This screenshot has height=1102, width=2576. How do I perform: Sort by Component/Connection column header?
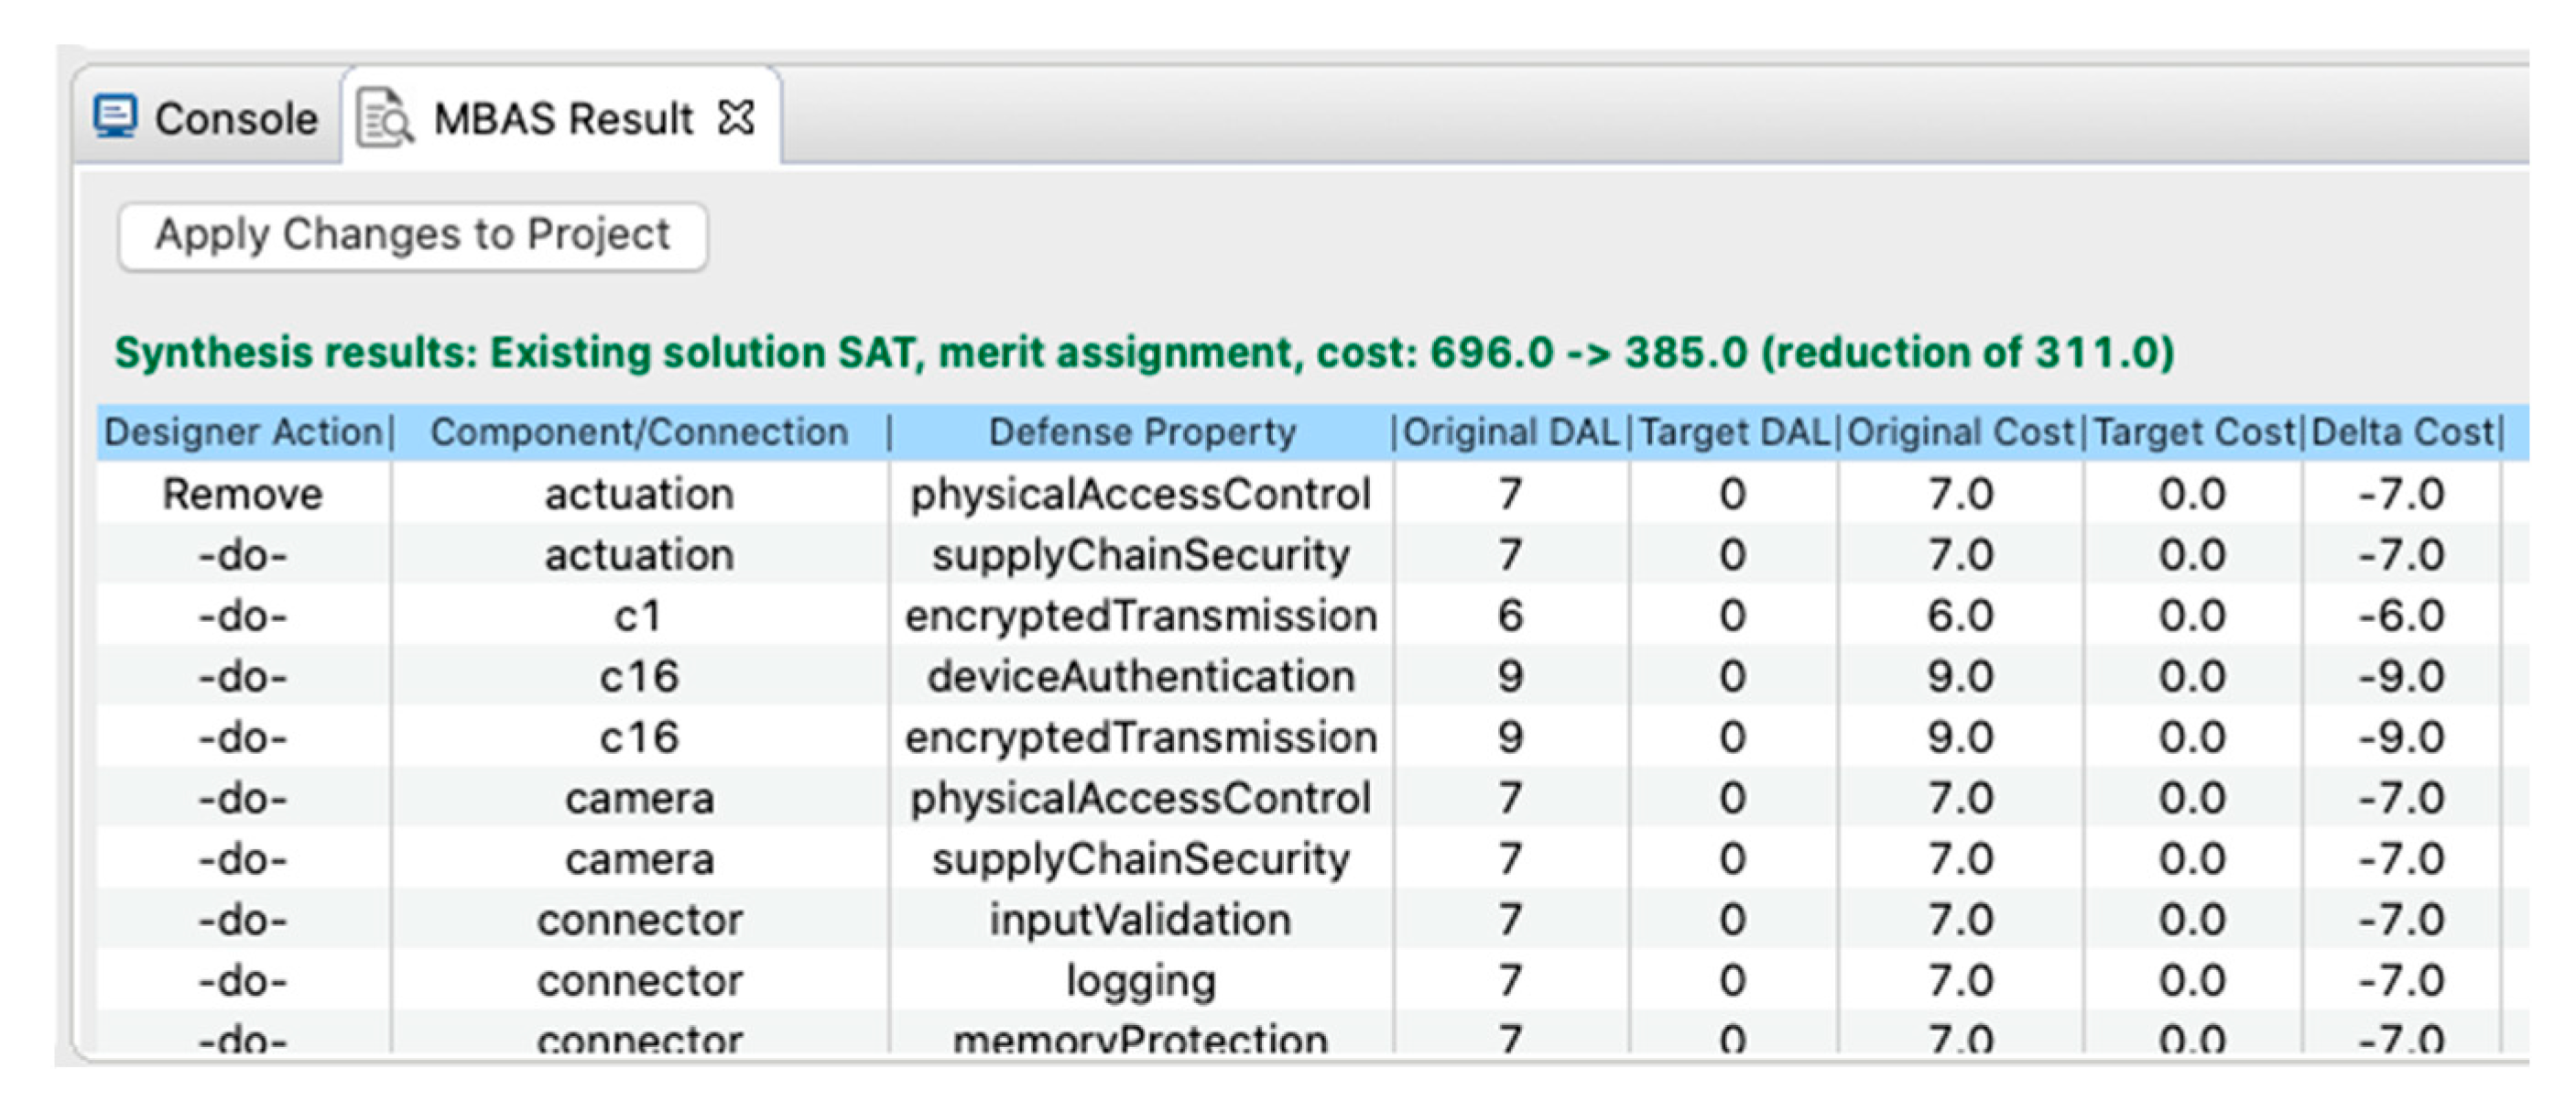coord(639,432)
